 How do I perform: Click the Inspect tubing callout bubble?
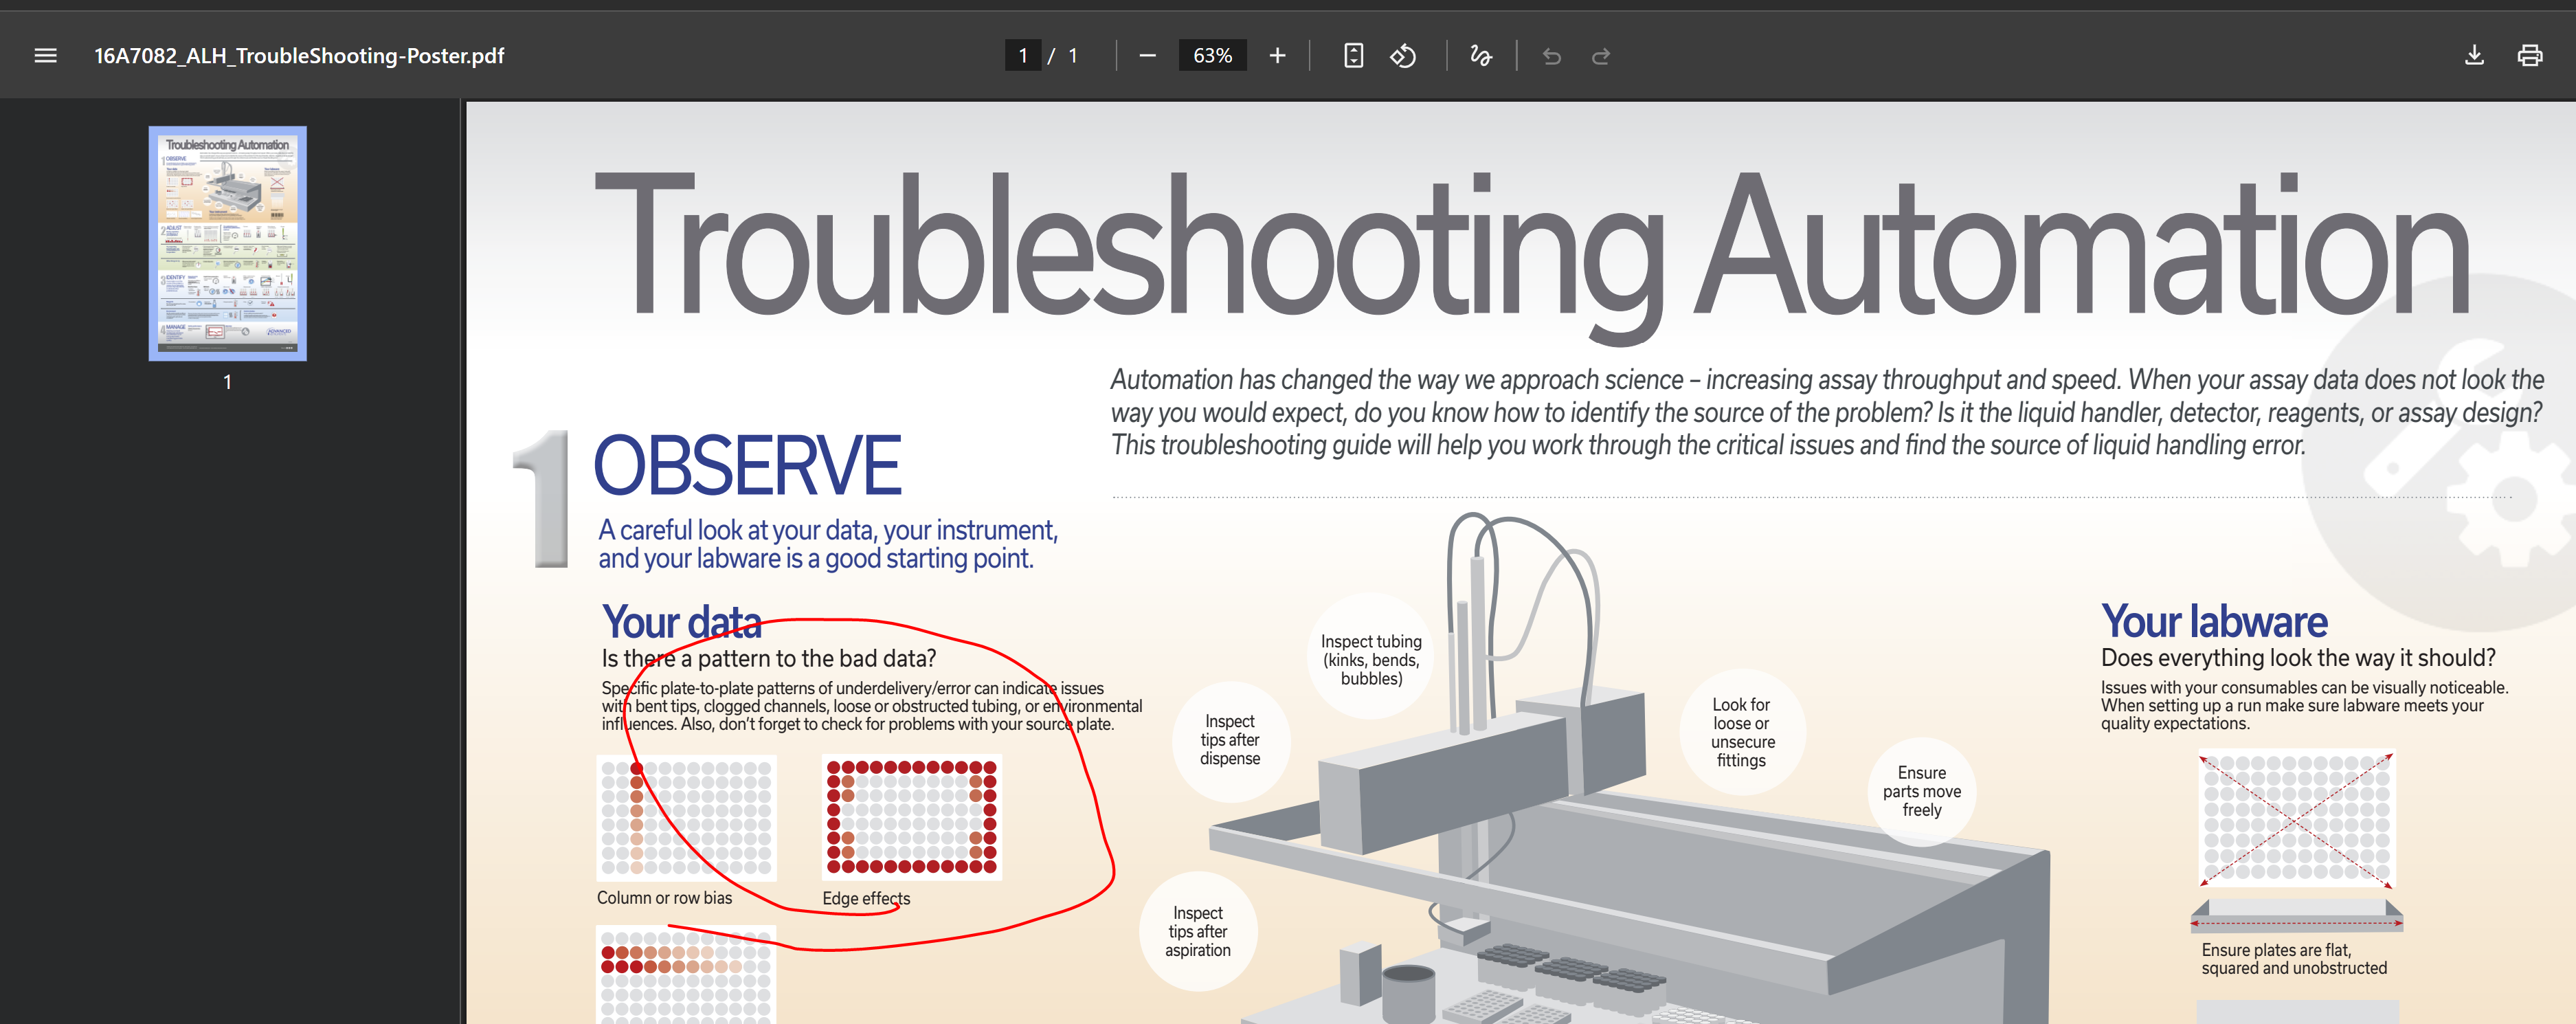(1370, 659)
